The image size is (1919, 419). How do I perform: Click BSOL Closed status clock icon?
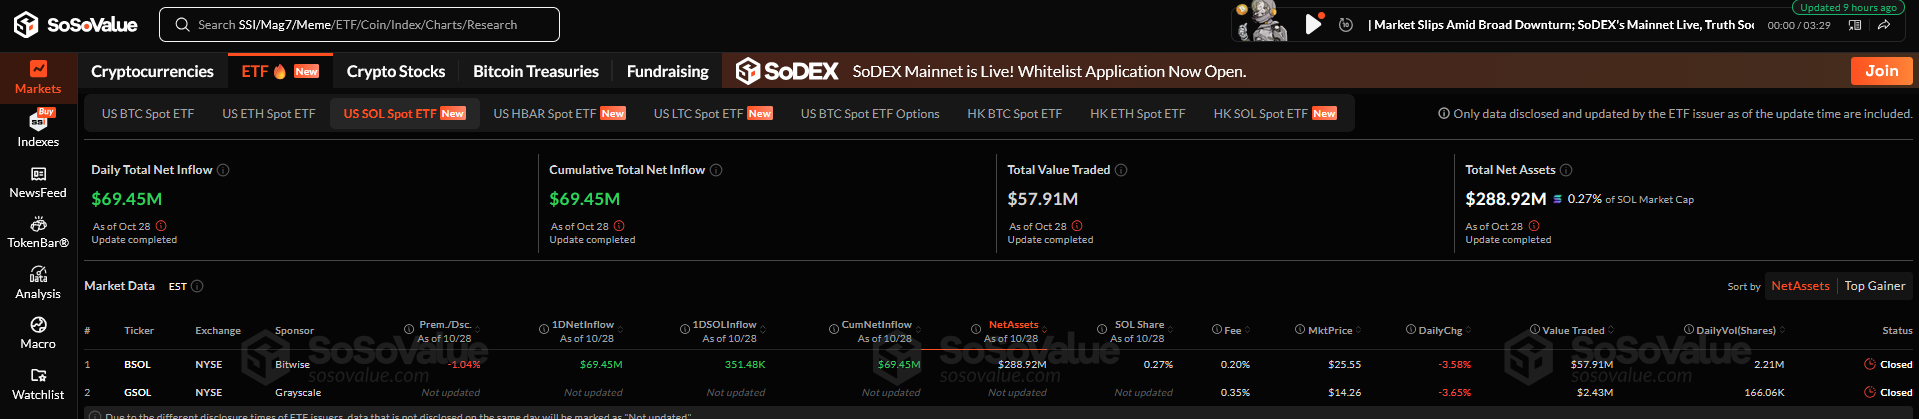click(1869, 365)
